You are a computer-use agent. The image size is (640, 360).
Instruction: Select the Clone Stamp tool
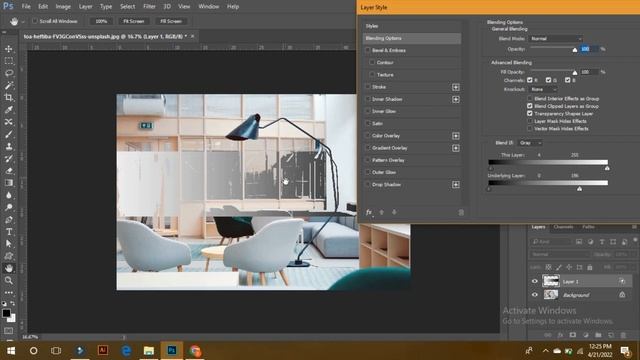coord(9,147)
